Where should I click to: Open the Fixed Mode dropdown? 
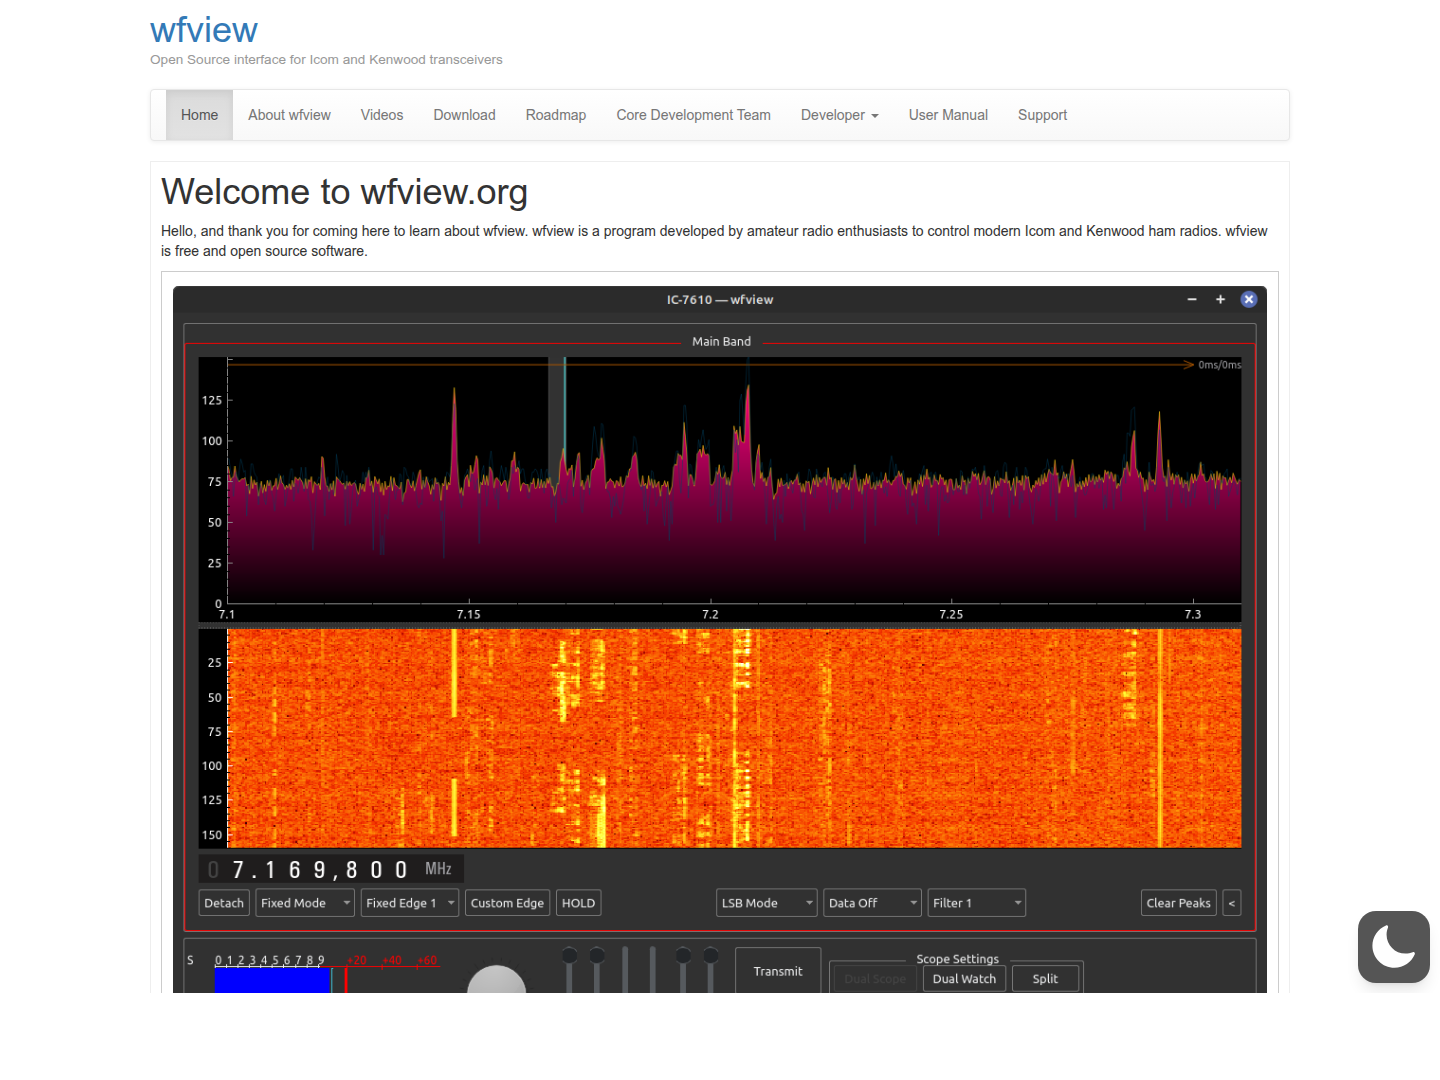pos(305,903)
